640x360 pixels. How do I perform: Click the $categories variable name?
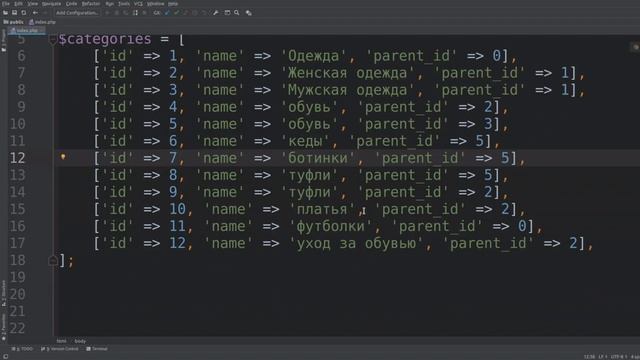pos(105,39)
